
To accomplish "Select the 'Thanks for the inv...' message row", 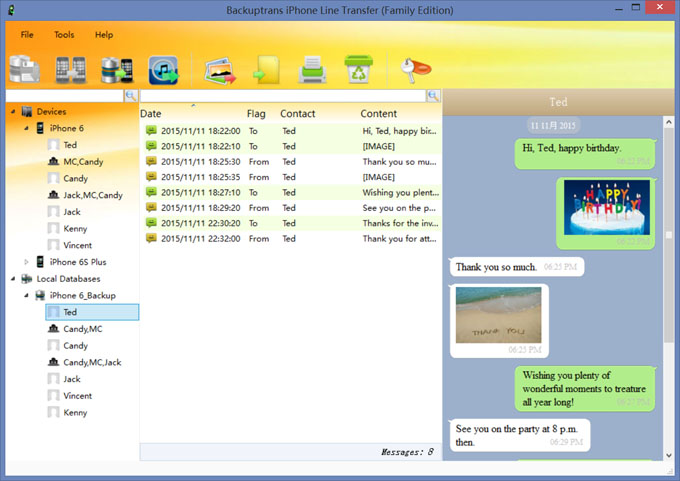I will pyautogui.click(x=292, y=223).
